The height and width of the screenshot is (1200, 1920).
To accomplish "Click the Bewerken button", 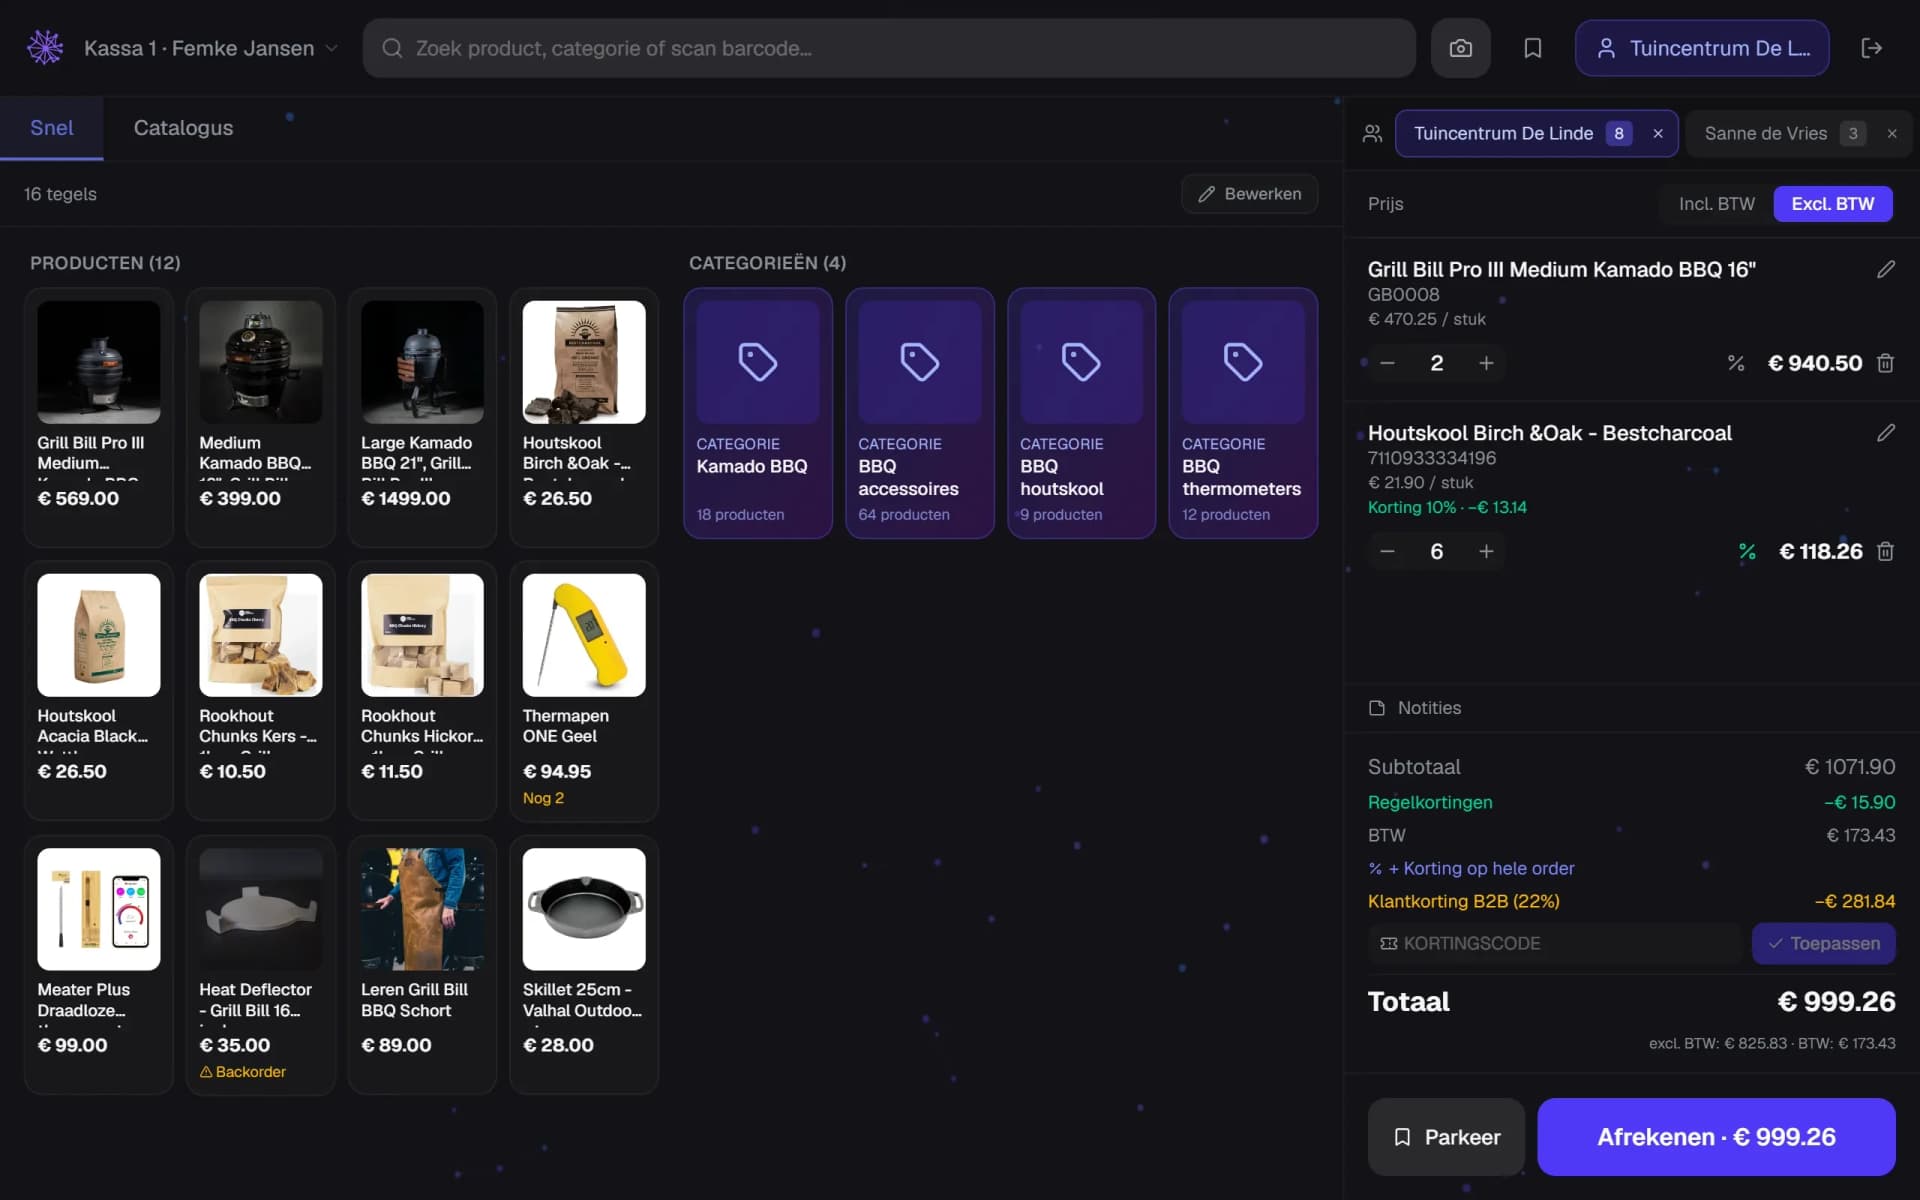I will [1249, 194].
